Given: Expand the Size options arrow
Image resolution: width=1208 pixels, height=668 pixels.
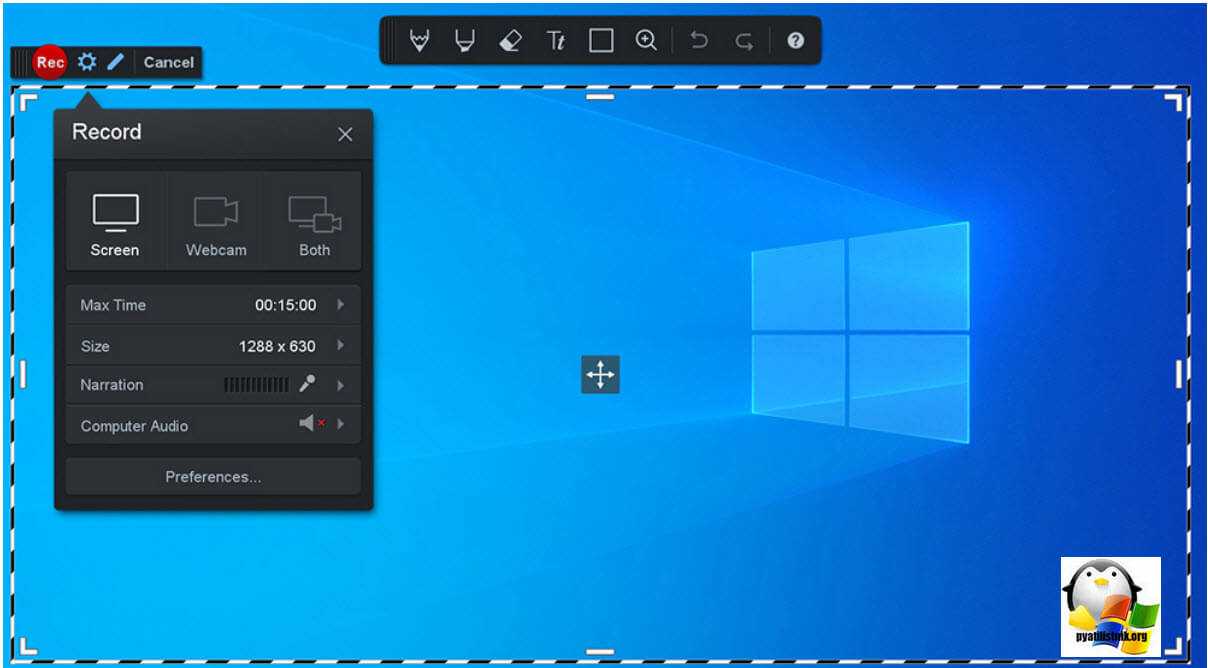Looking at the screenshot, I should click(x=341, y=346).
